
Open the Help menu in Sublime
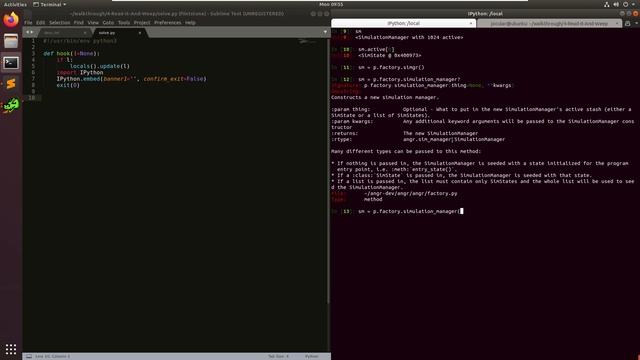[x=190, y=22]
